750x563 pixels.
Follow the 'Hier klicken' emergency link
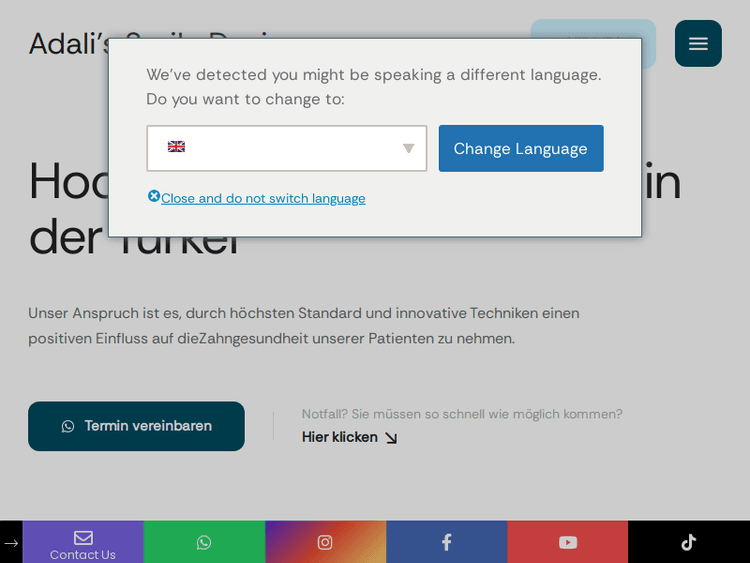tap(340, 437)
